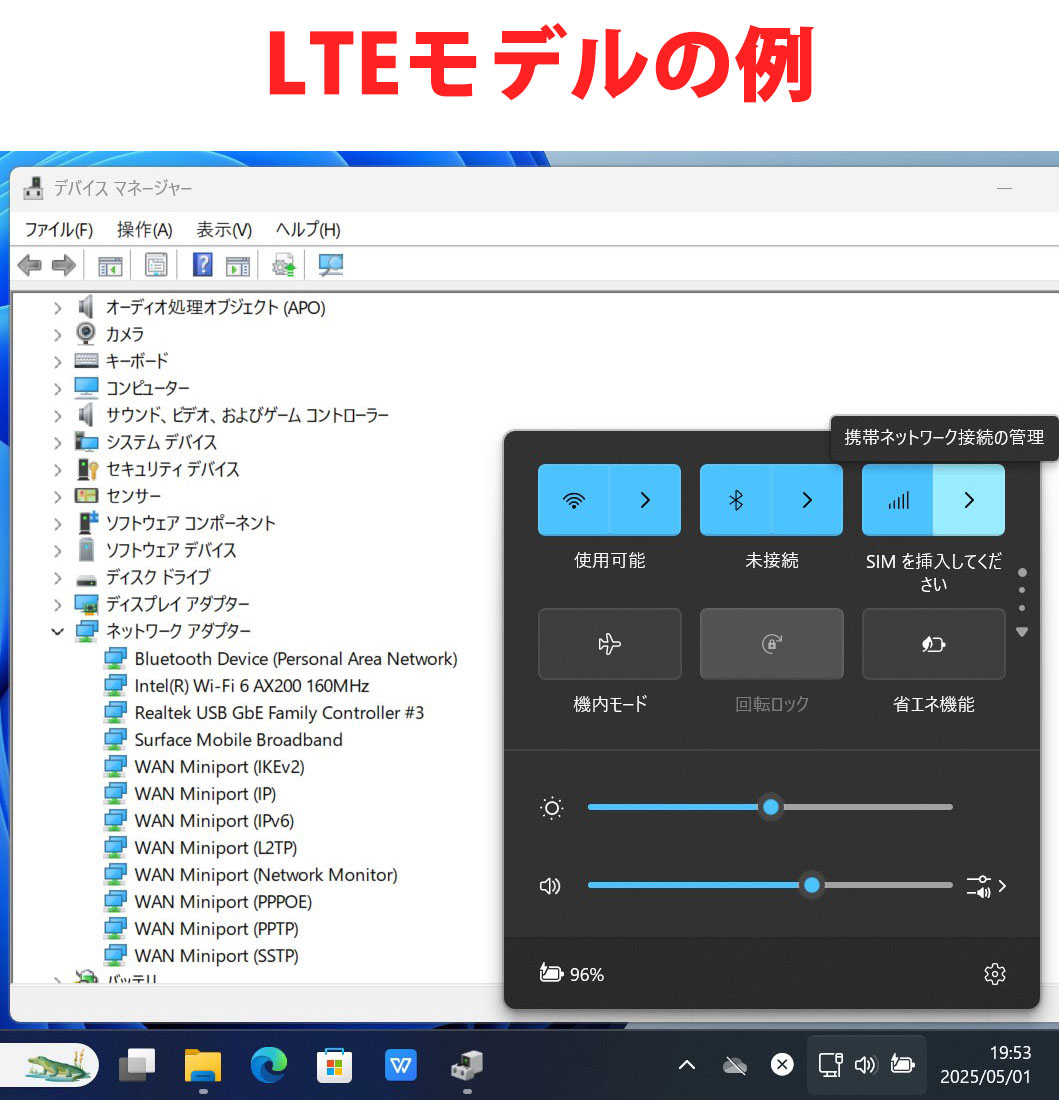Screen dimensions: 1059x1100
Task: Click the volume icon in the taskbar
Action: click(x=866, y=1065)
